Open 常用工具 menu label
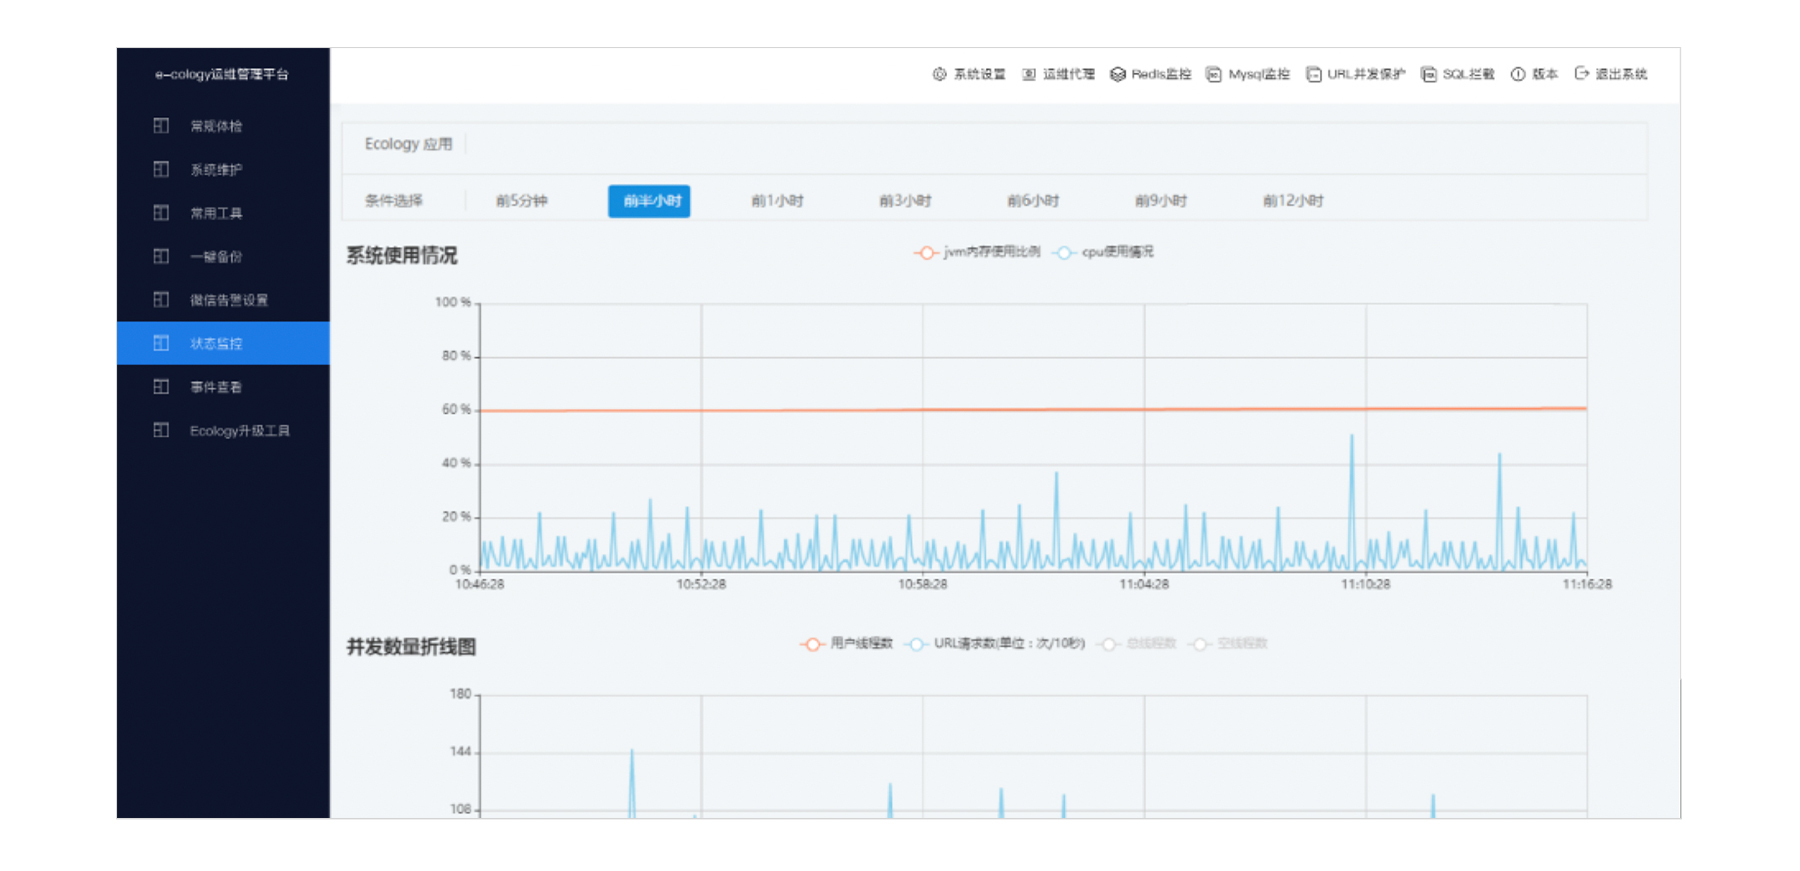The width and height of the screenshot is (1800, 871). point(216,213)
